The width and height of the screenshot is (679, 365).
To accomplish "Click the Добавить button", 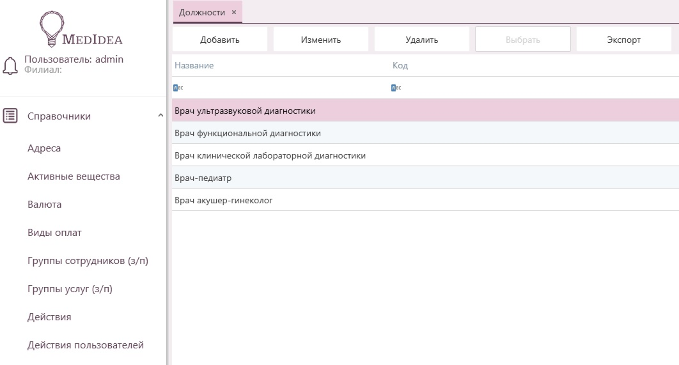I will tap(220, 40).
